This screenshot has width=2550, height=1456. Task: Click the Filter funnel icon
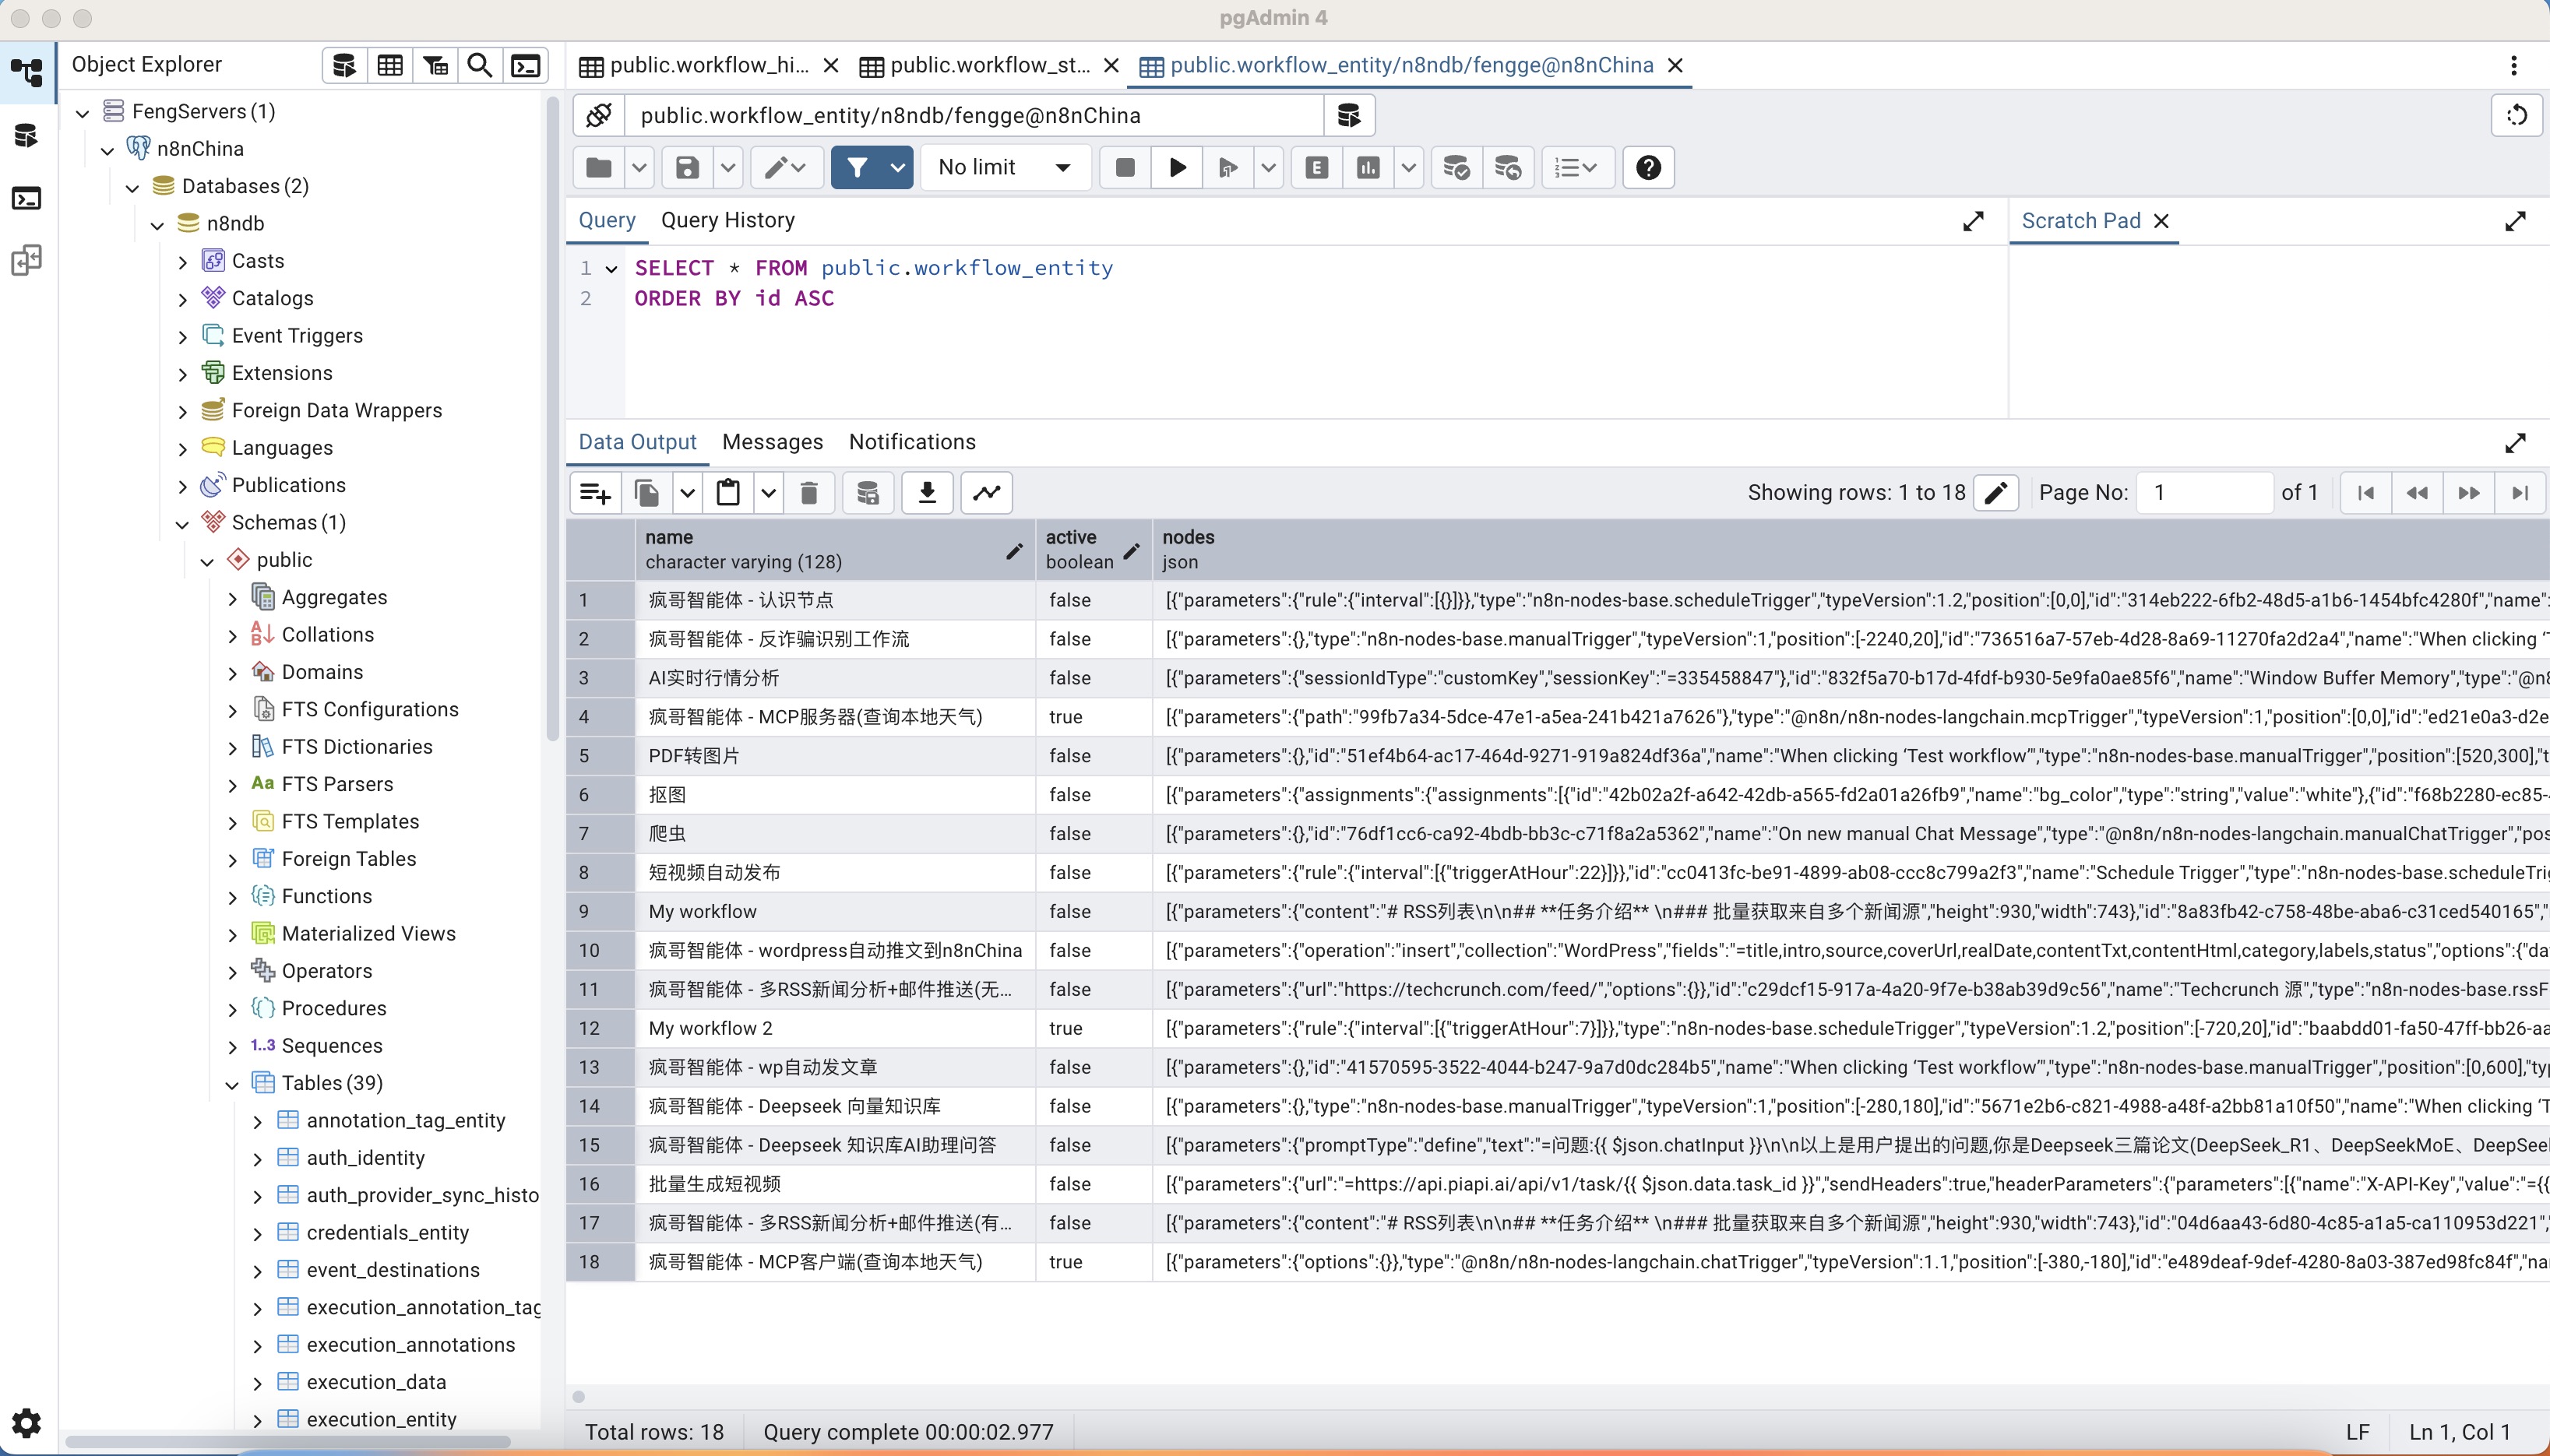coord(858,167)
